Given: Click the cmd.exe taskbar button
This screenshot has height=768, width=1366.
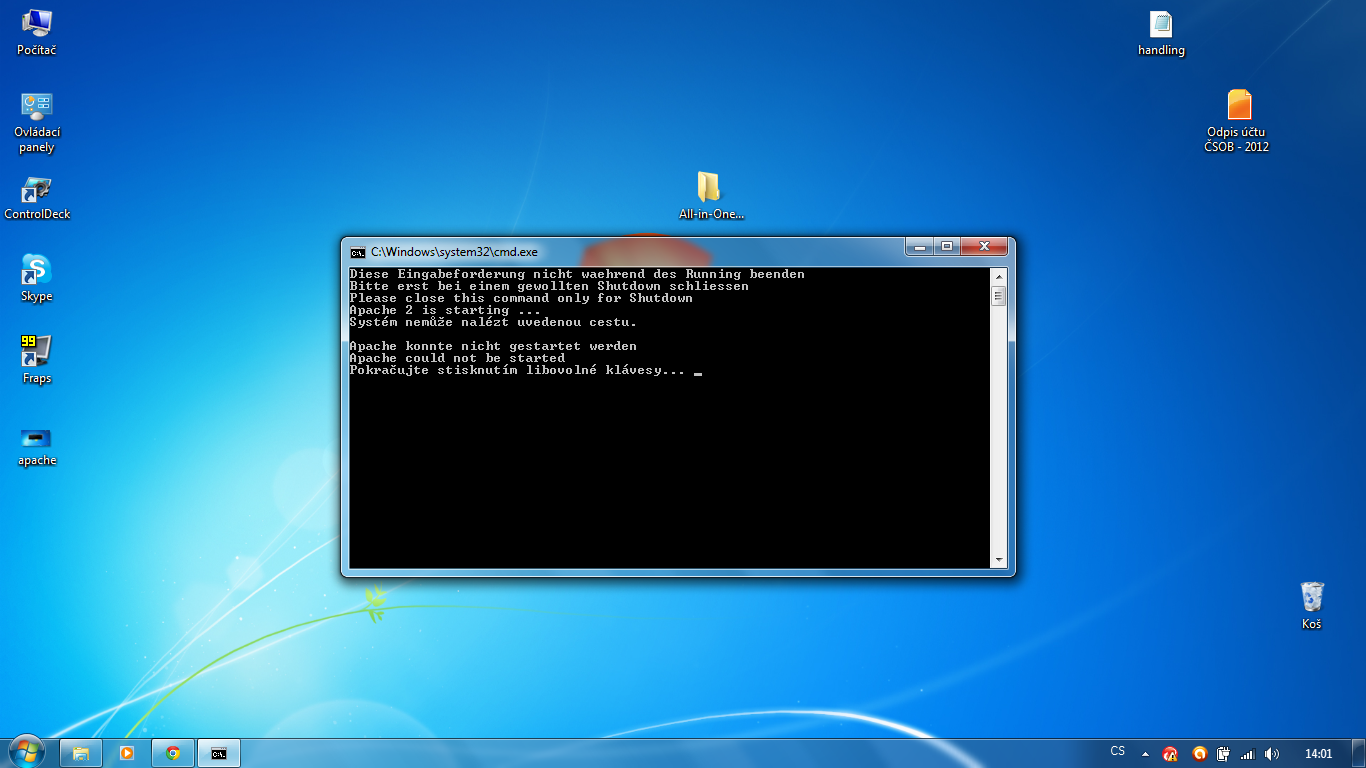Looking at the screenshot, I should point(219,753).
